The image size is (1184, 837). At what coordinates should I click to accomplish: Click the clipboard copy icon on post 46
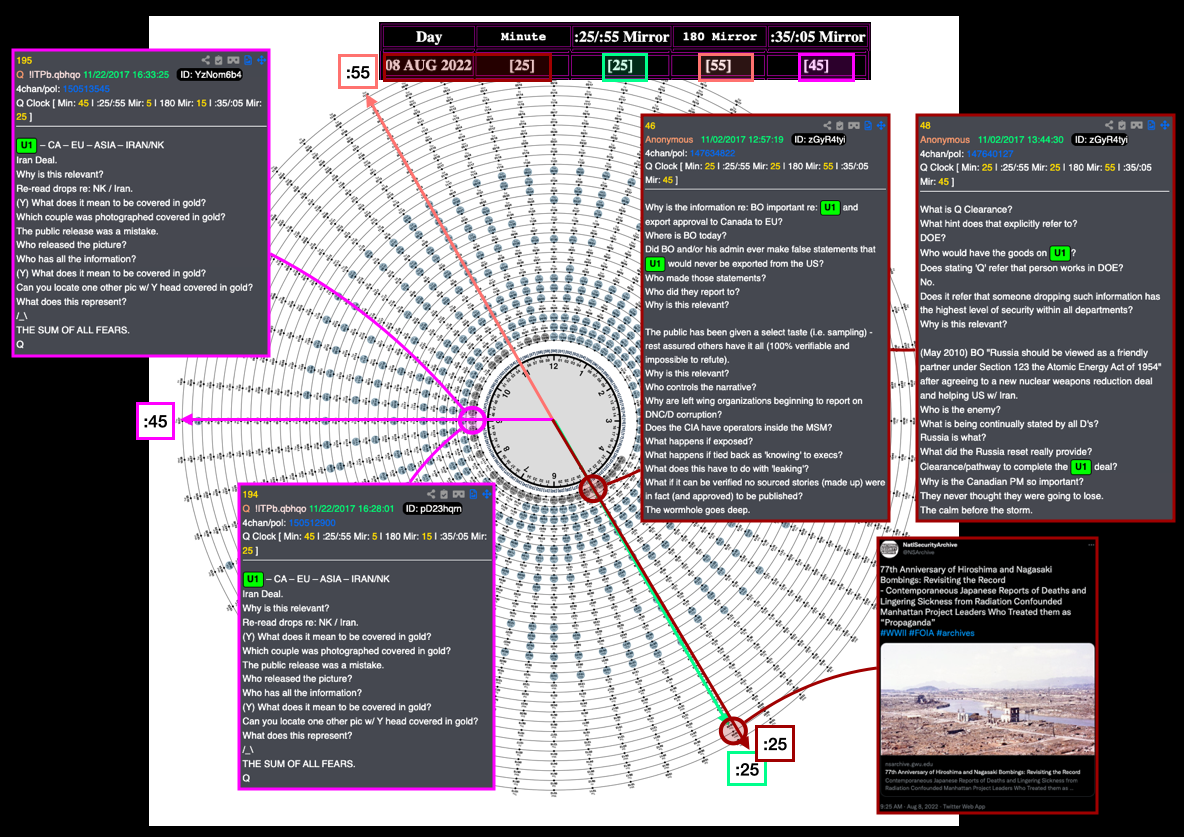coord(840,125)
